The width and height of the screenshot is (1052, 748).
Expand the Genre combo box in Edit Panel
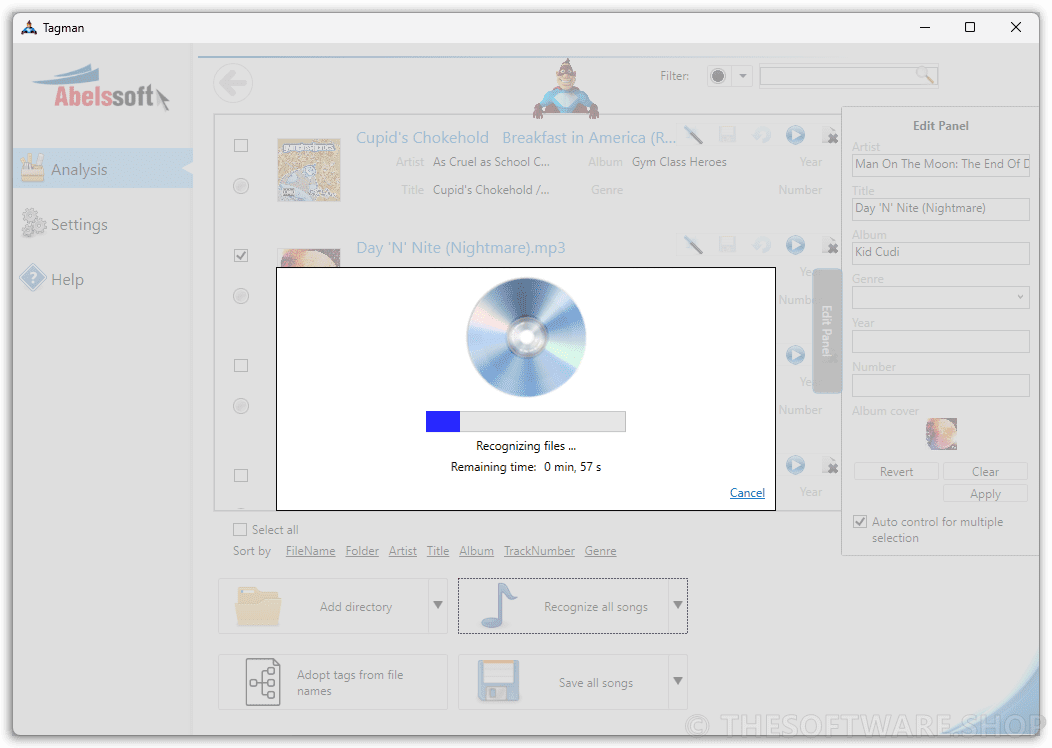click(x=1020, y=297)
